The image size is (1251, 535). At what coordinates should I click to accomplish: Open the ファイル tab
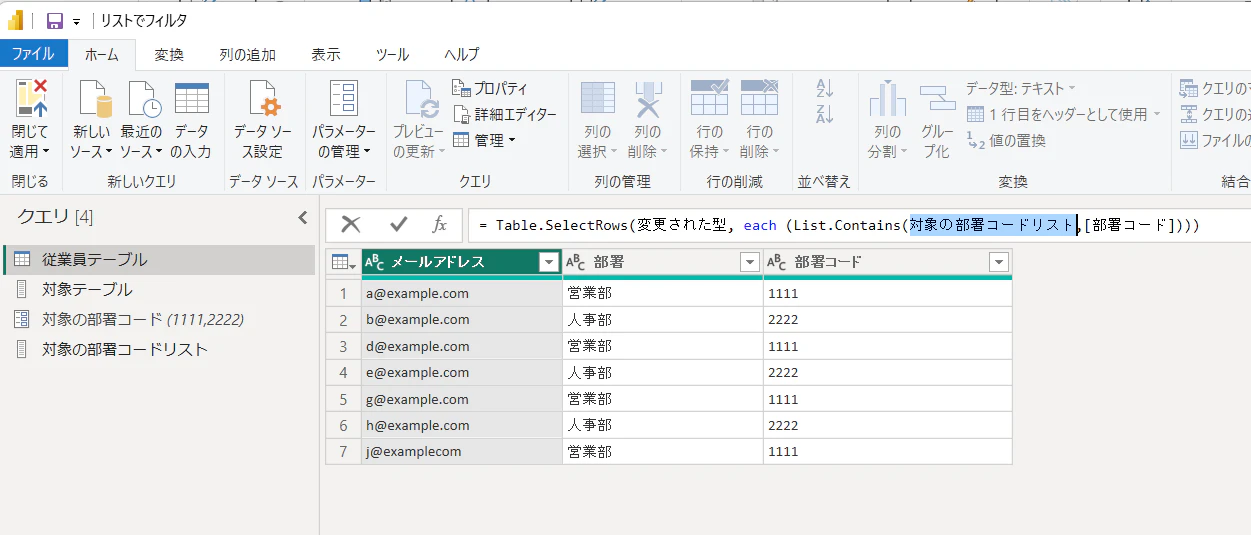click(34, 54)
